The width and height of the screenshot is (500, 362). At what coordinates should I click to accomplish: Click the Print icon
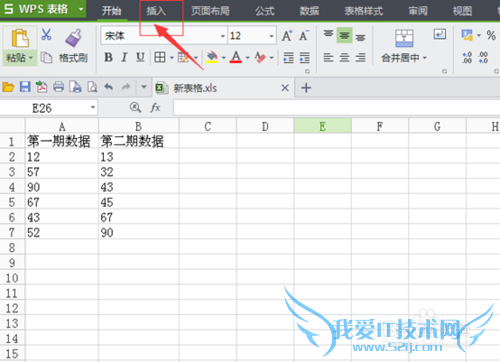click(59, 87)
